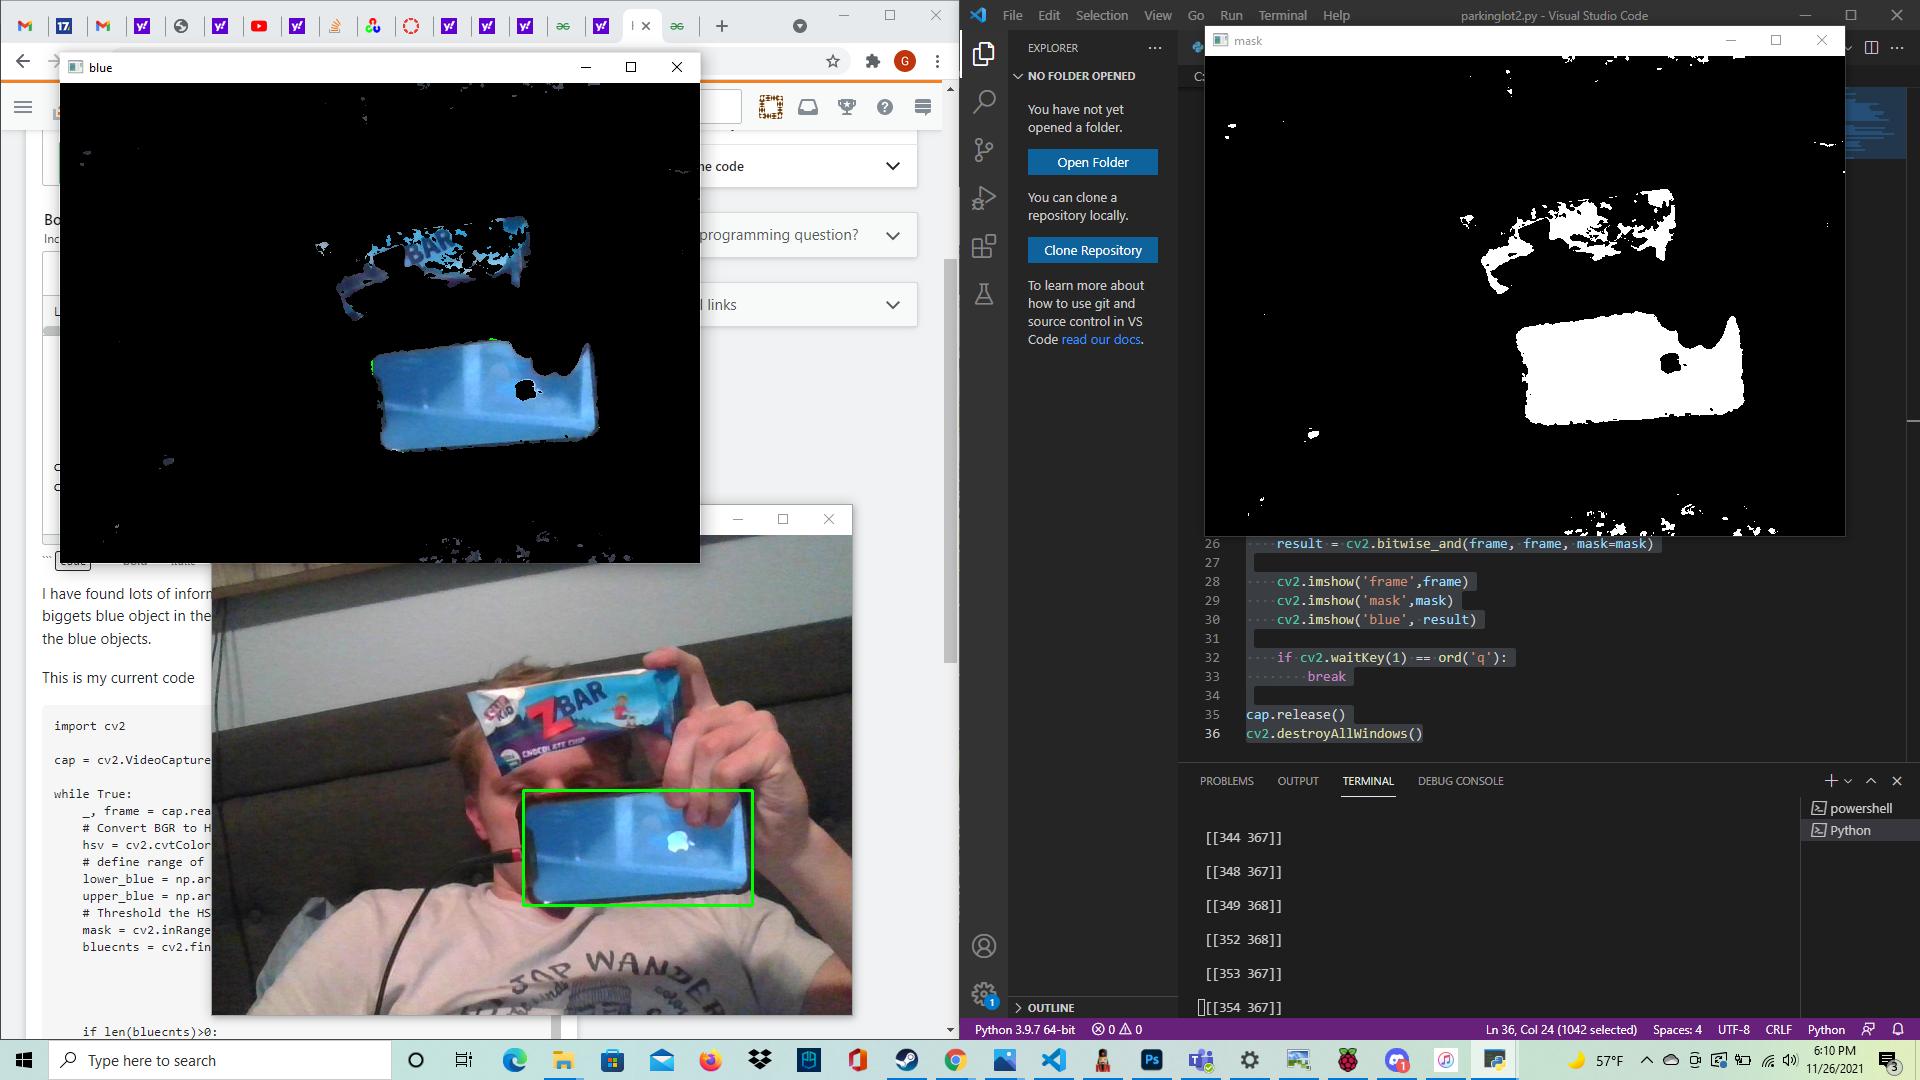Expand the 'links' section chevron
The width and height of the screenshot is (1920, 1080).
pos(893,305)
